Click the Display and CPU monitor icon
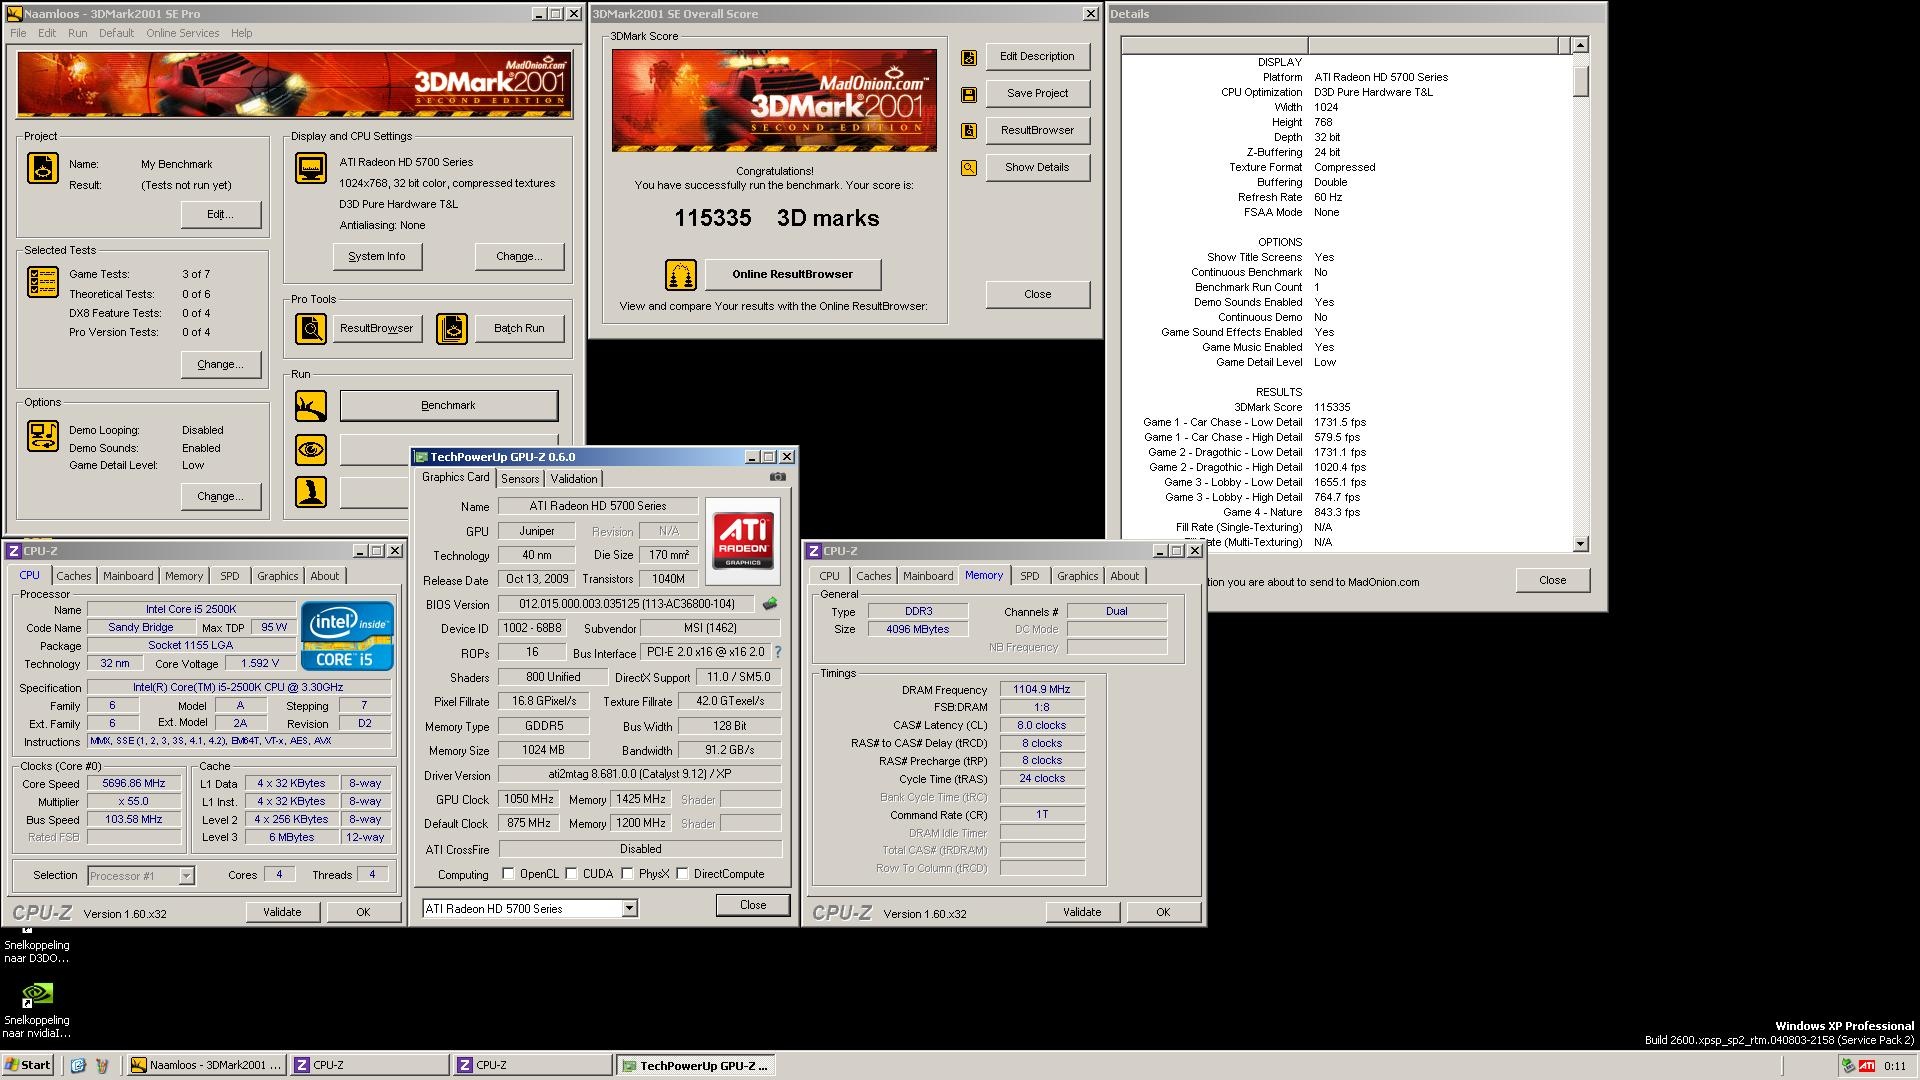This screenshot has height=1080, width=1920. [x=311, y=168]
